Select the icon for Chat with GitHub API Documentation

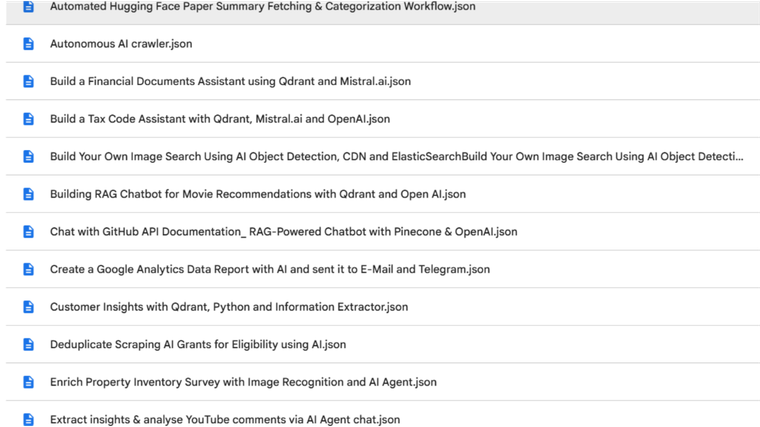click(x=28, y=231)
